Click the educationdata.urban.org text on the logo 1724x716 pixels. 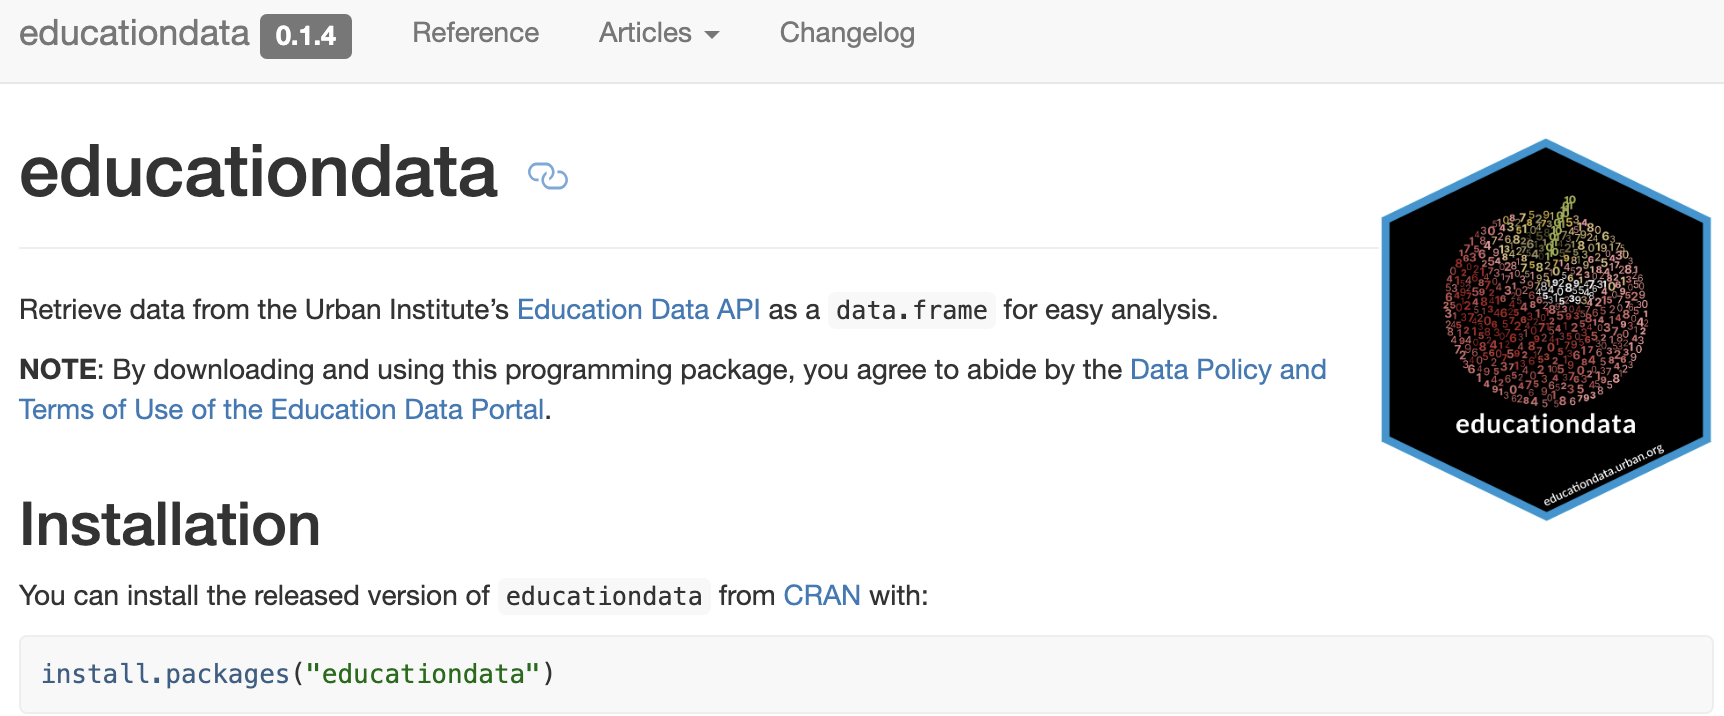click(x=1603, y=475)
